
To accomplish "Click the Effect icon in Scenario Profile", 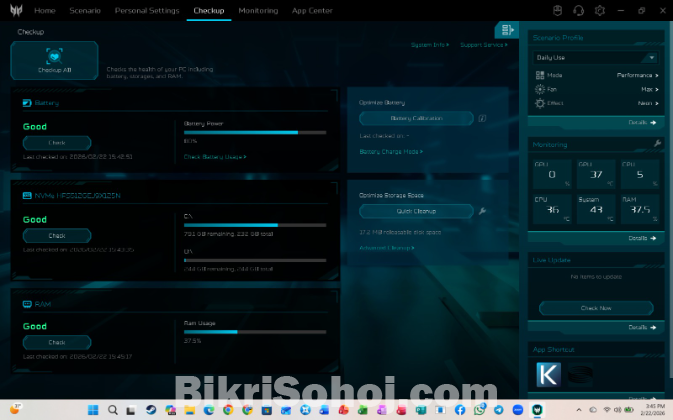I will tap(540, 103).
